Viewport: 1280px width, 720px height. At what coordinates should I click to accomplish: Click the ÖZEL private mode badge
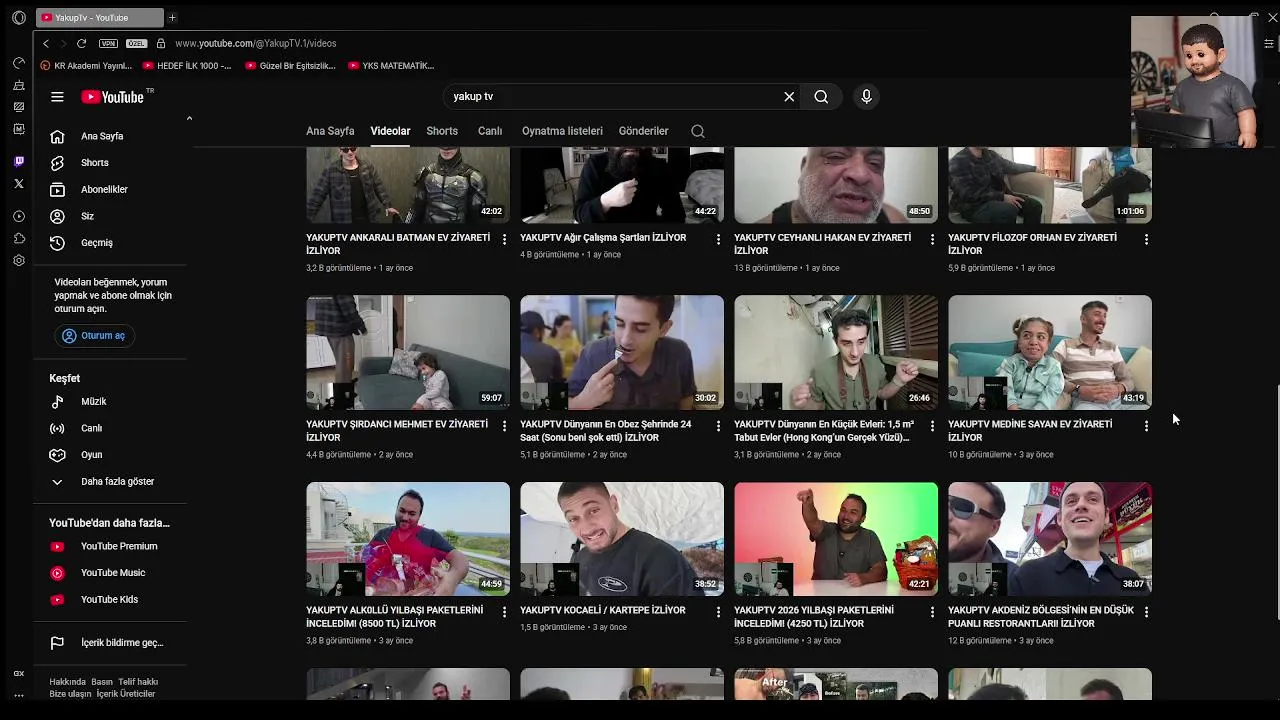pyautogui.click(x=137, y=43)
